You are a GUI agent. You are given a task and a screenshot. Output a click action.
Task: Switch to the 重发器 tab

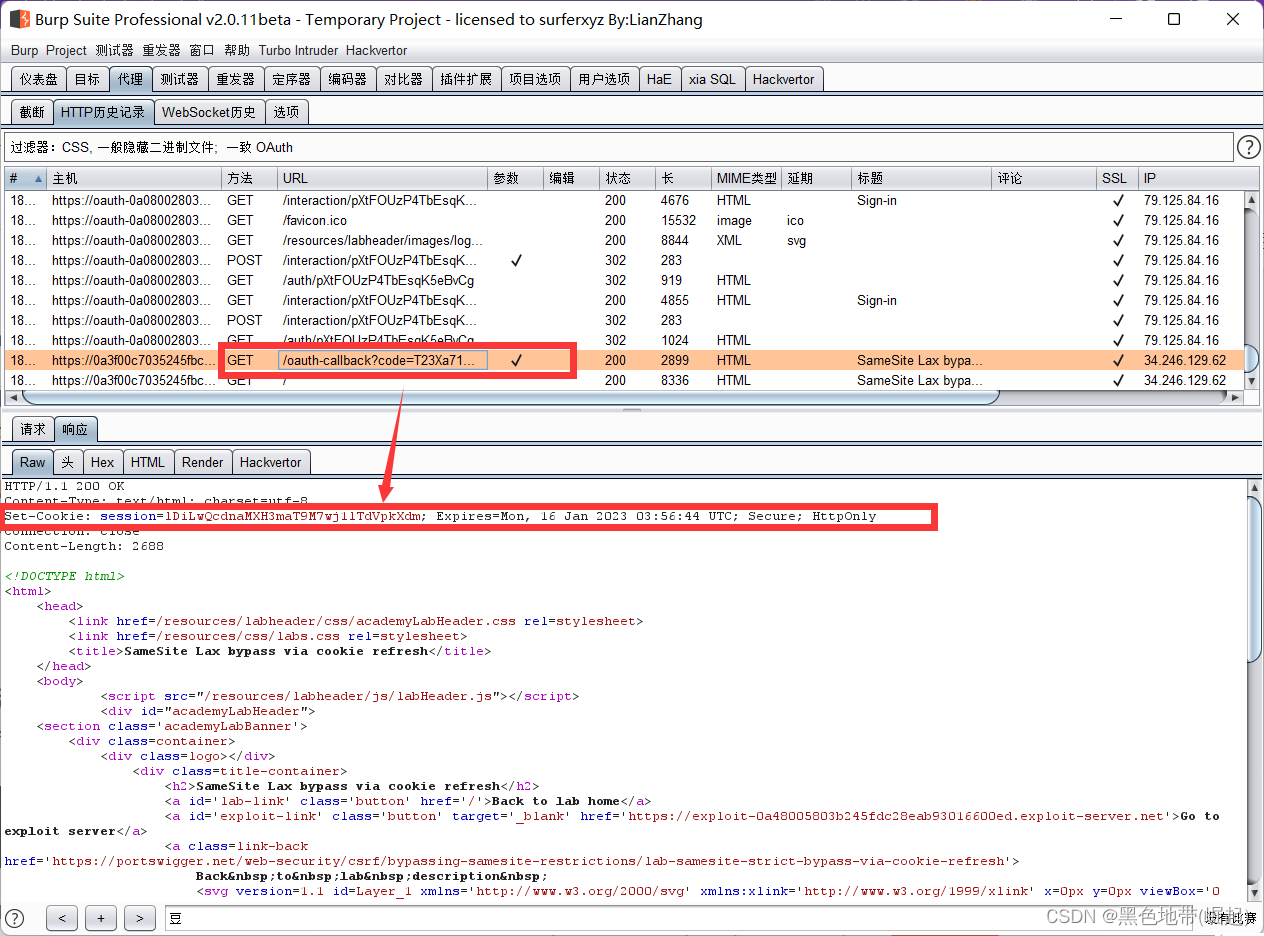(x=236, y=79)
